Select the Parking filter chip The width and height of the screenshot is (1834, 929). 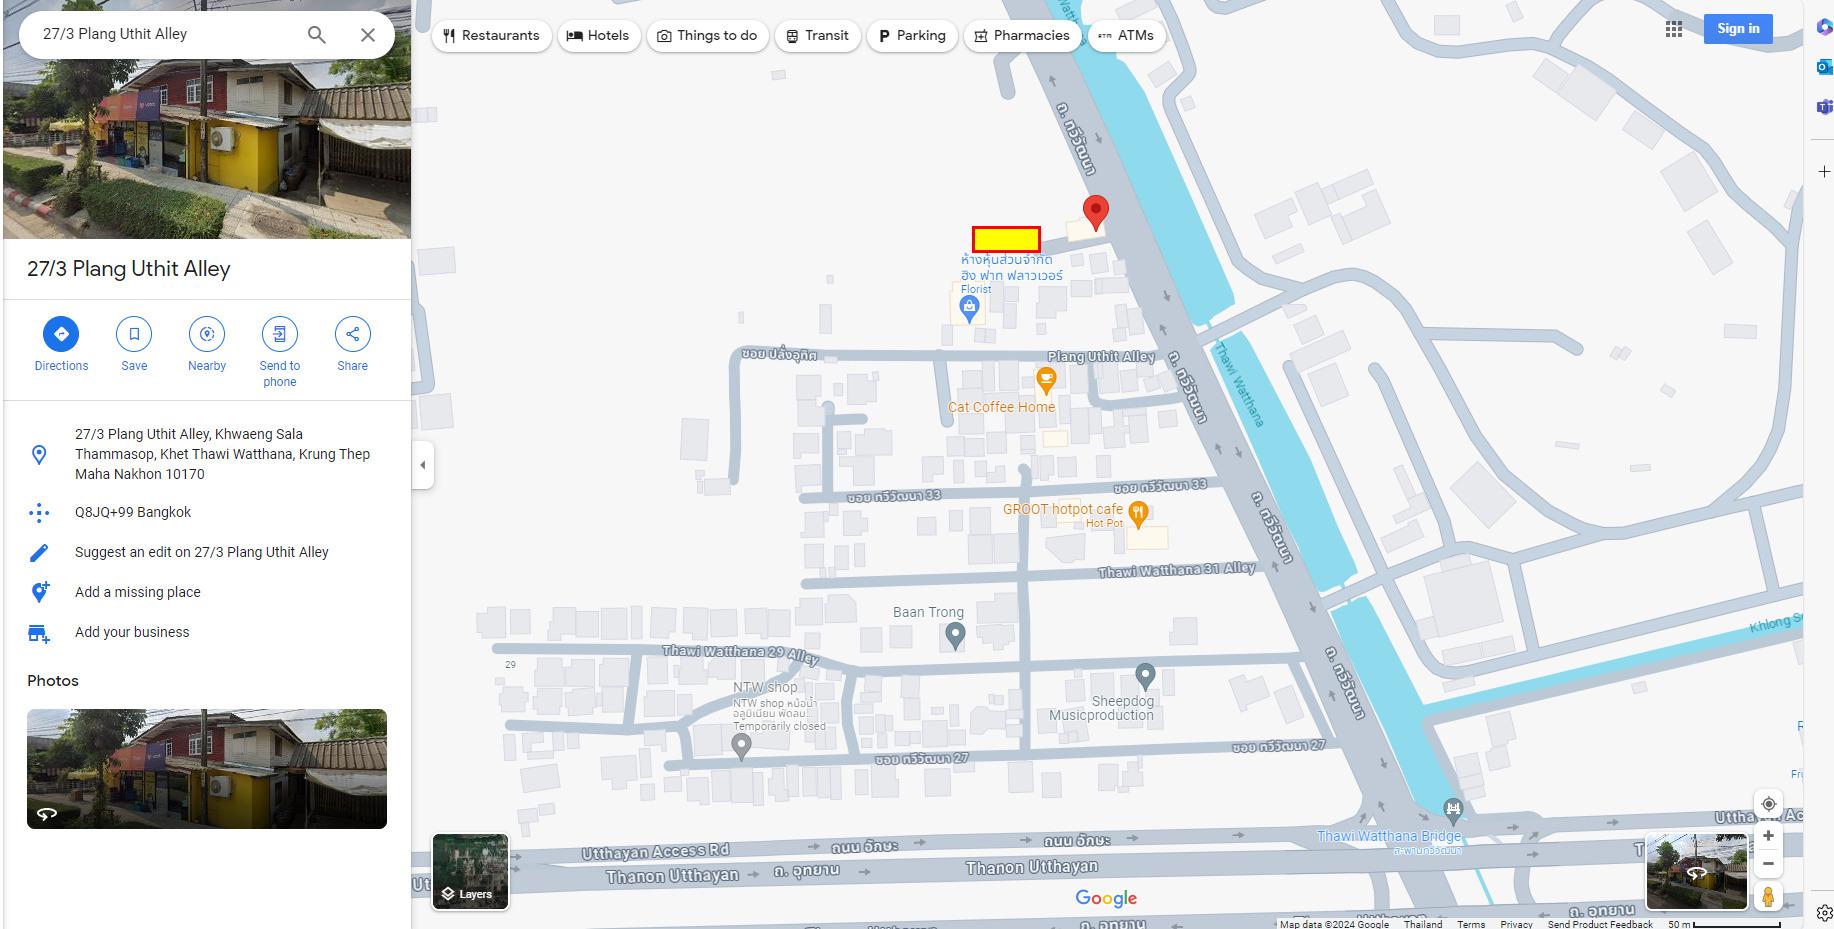[x=912, y=36]
